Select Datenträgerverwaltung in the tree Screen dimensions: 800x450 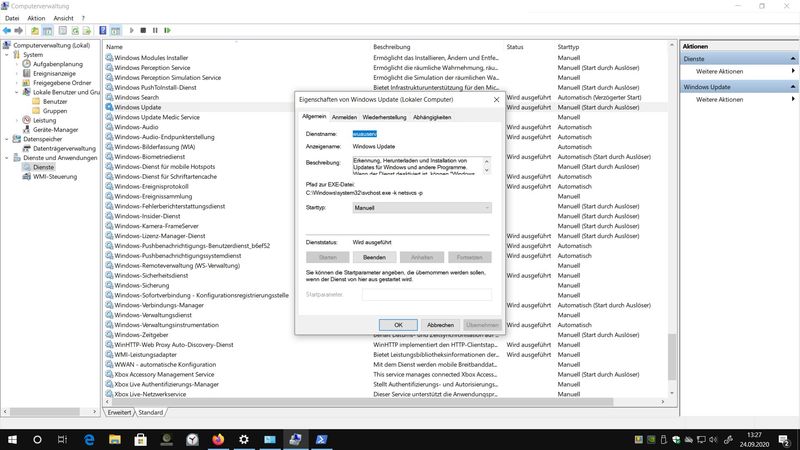coord(64,148)
